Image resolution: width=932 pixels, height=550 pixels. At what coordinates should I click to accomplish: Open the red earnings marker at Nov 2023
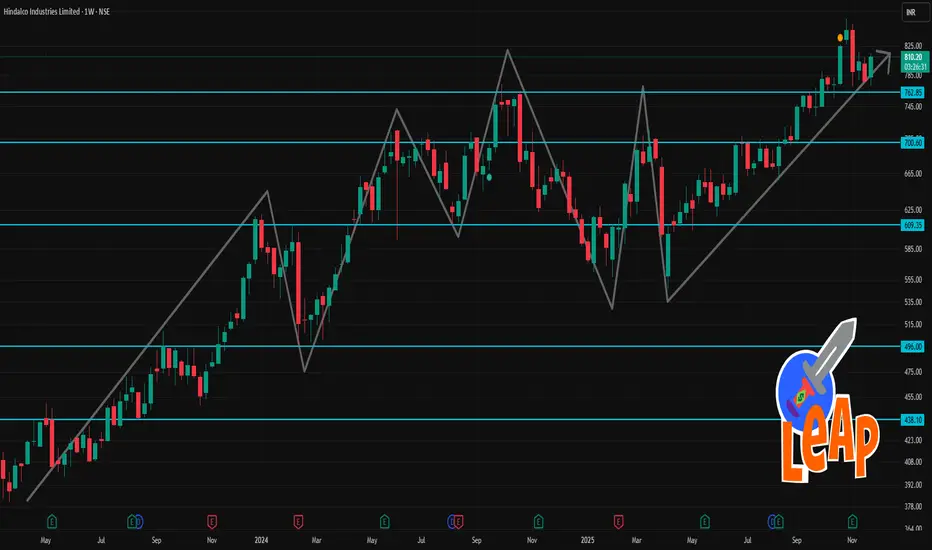212,522
